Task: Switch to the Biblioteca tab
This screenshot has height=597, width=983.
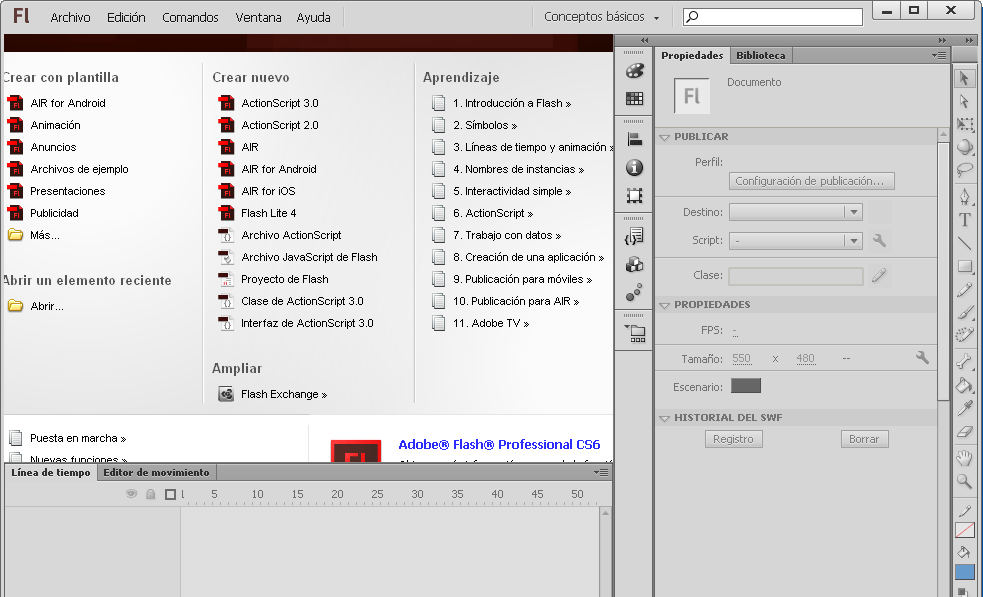Action: coord(760,55)
